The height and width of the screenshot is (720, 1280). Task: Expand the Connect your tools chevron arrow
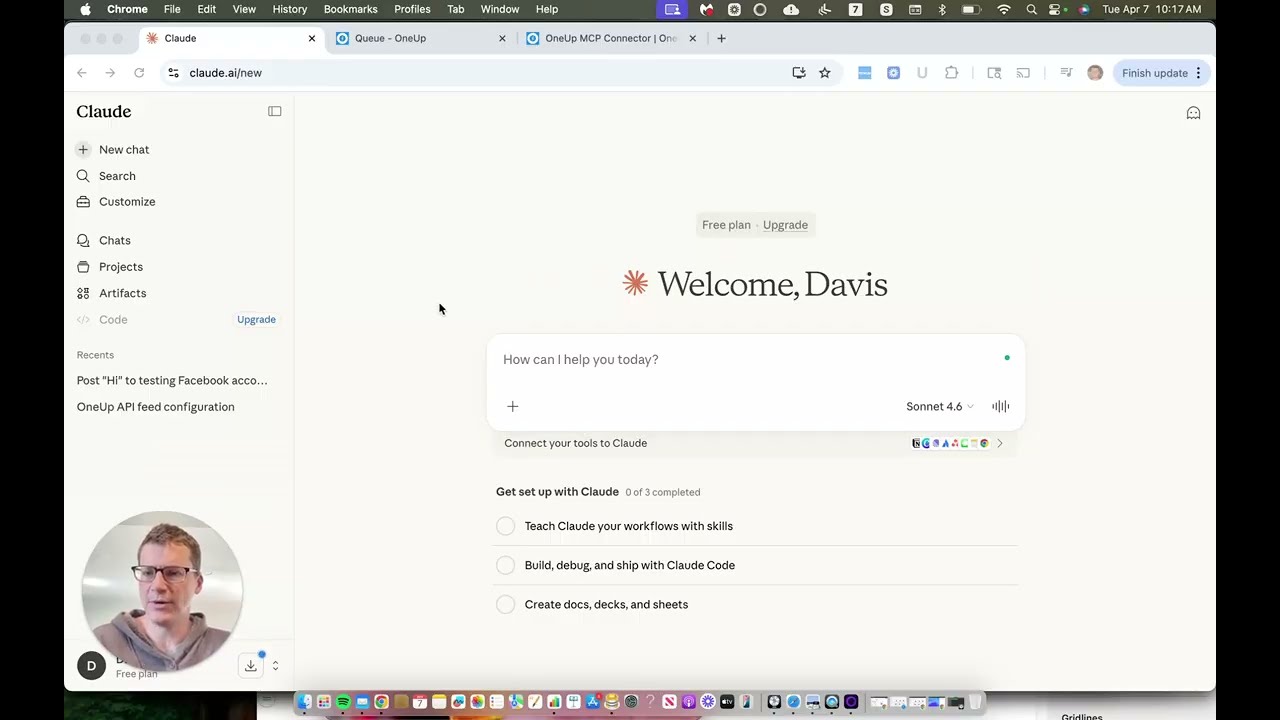[999, 443]
